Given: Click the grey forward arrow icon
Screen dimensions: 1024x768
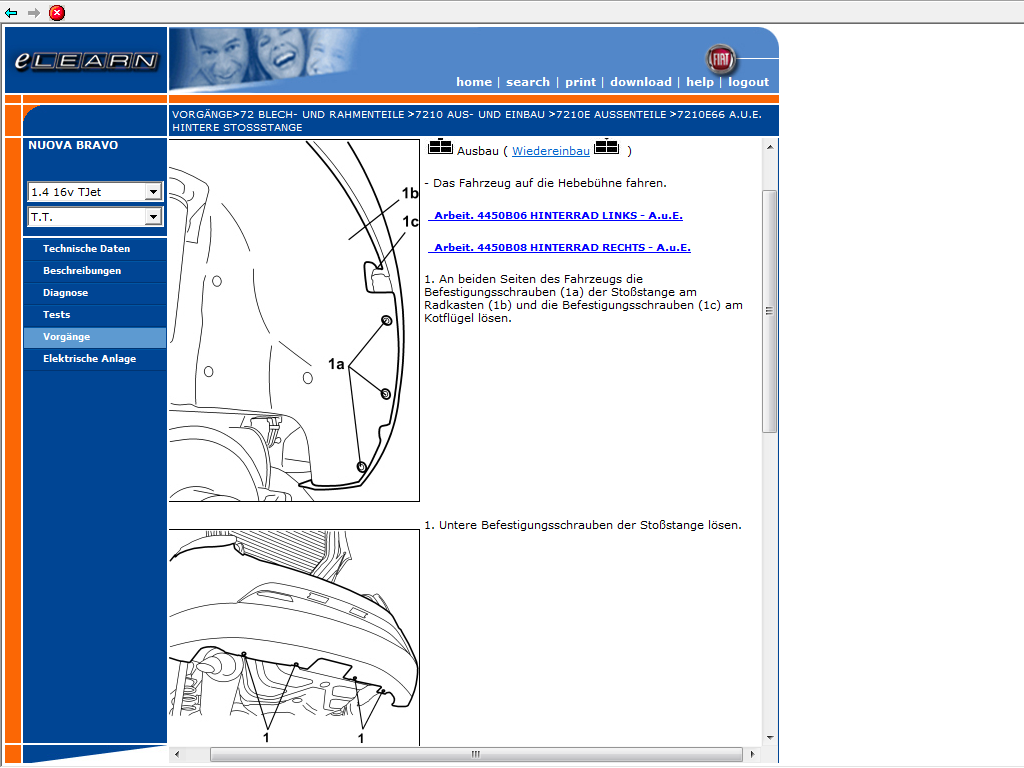Looking at the screenshot, I should tap(34, 13).
